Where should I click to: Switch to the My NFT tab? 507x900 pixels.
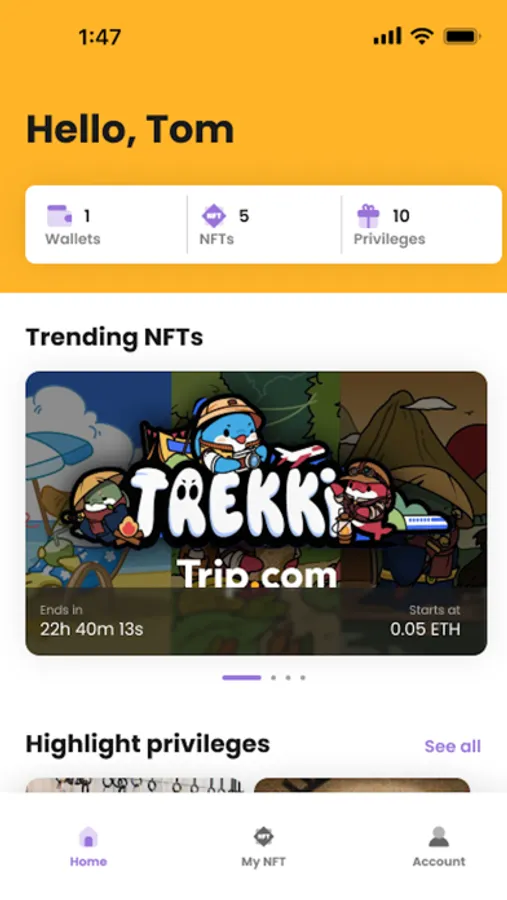(x=264, y=862)
